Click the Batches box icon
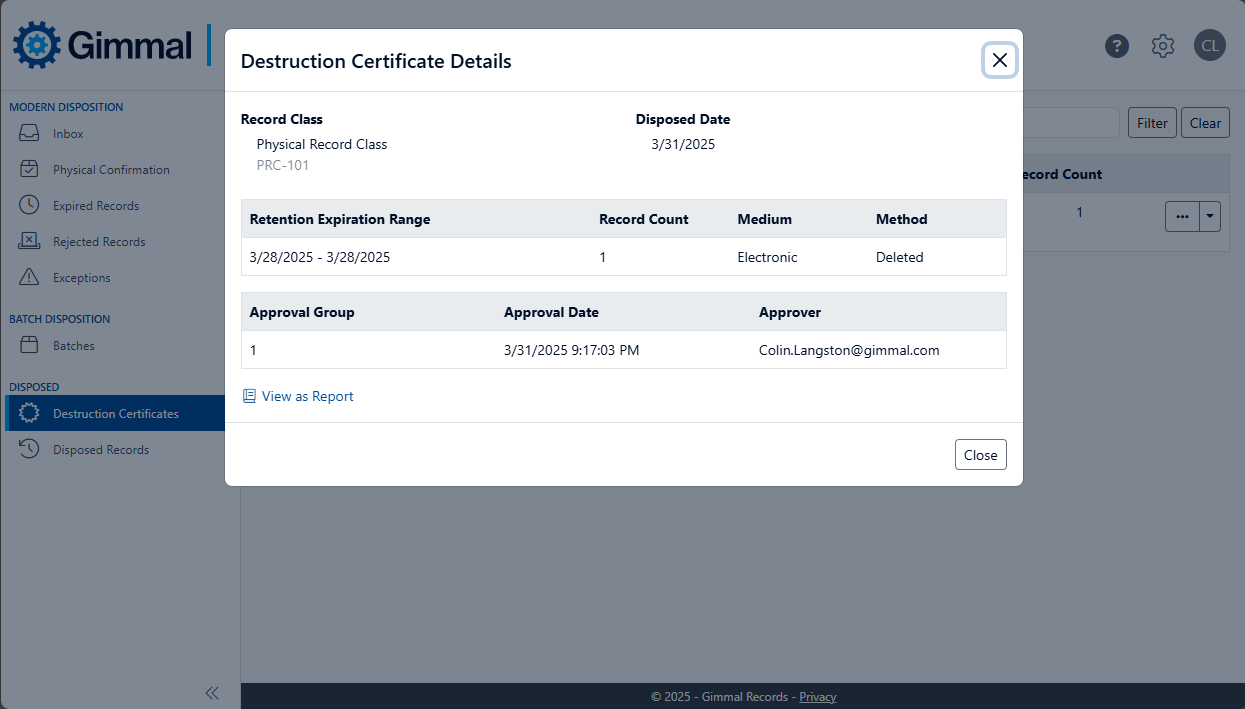 pos(30,345)
